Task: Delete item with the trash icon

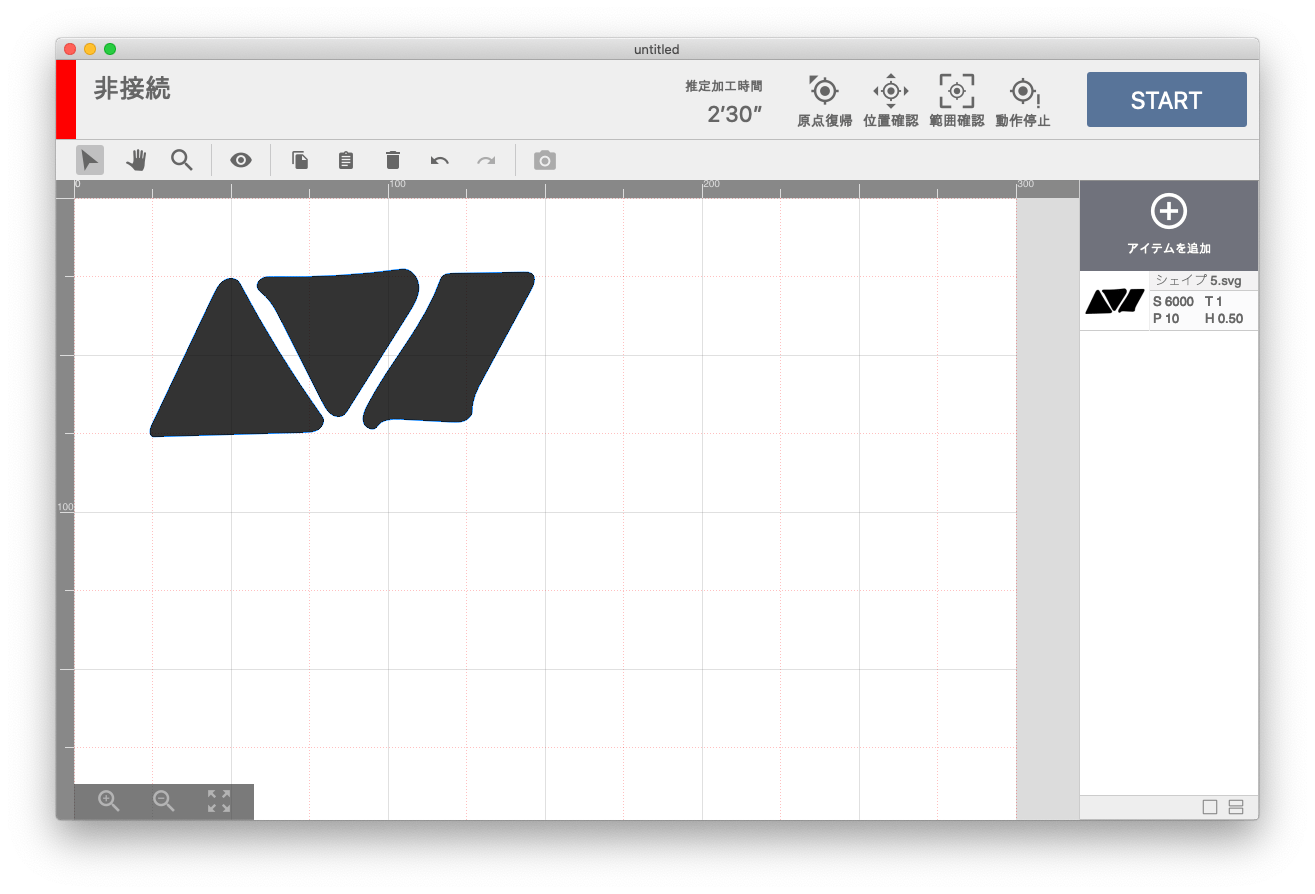Action: [x=393, y=160]
